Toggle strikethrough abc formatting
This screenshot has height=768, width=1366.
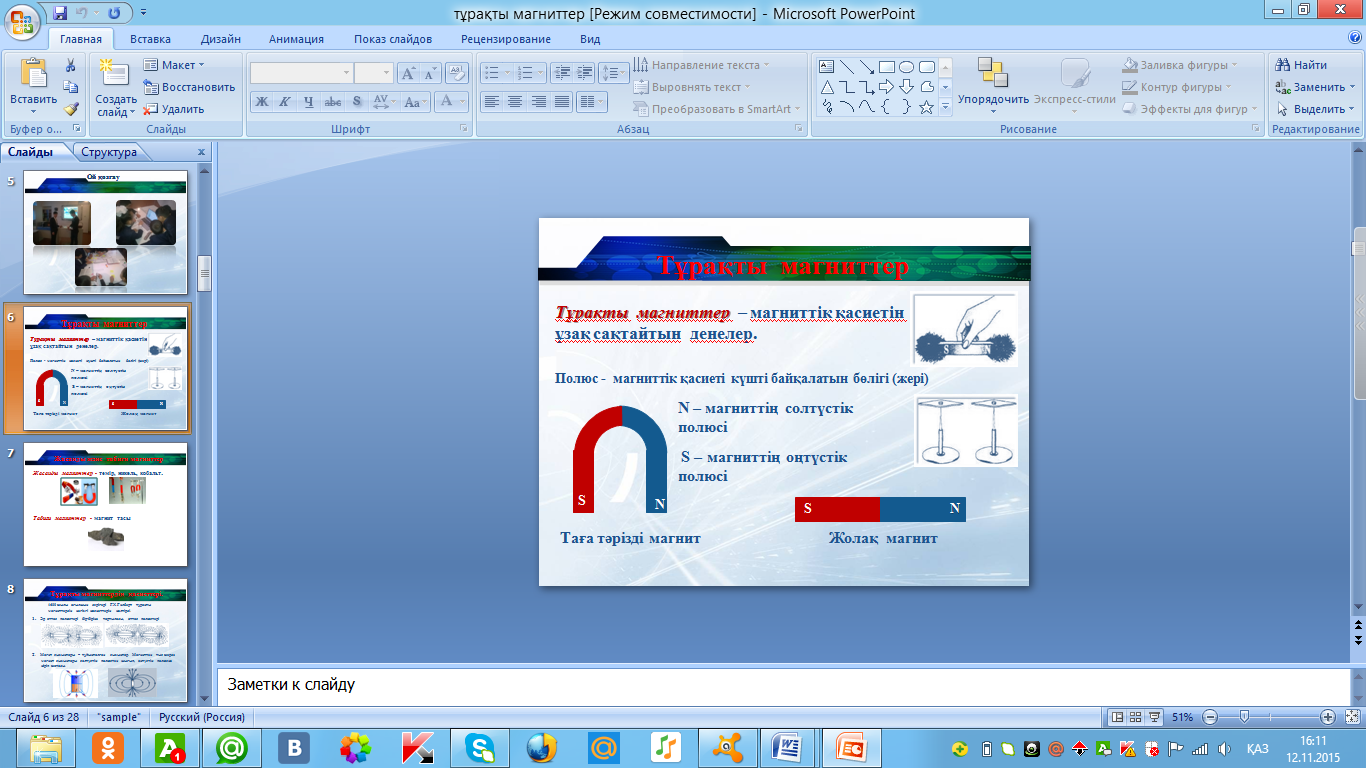(333, 101)
